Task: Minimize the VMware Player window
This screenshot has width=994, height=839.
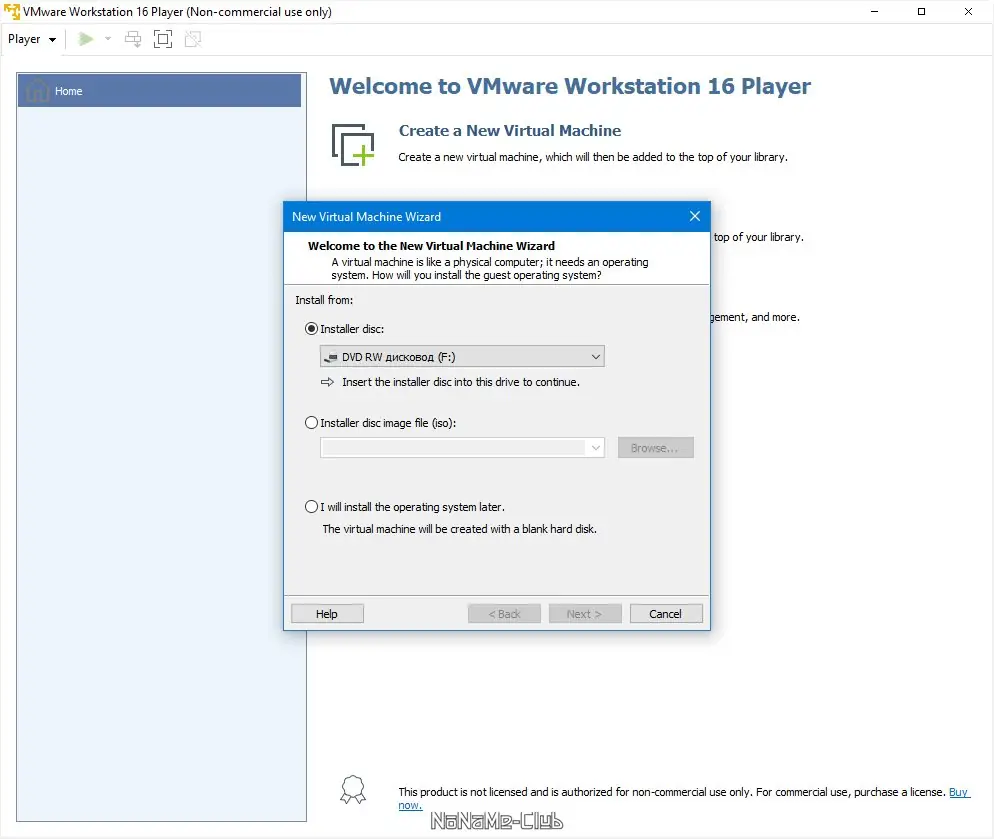Action: coord(874,11)
